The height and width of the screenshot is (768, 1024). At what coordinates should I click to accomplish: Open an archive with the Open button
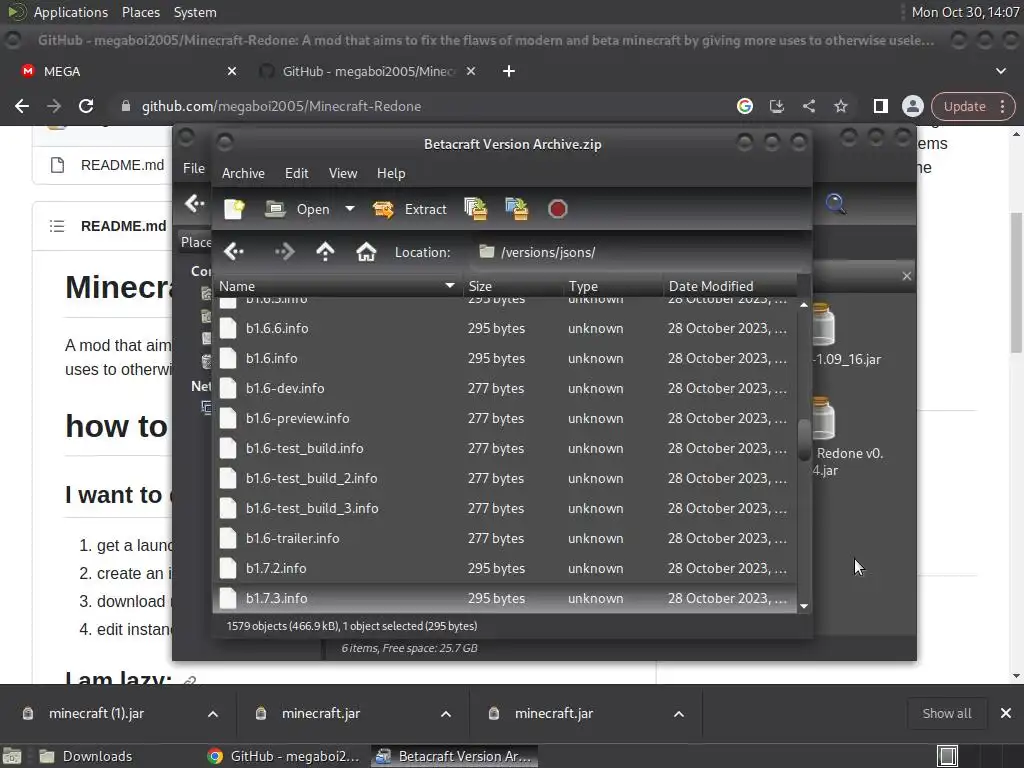298,209
